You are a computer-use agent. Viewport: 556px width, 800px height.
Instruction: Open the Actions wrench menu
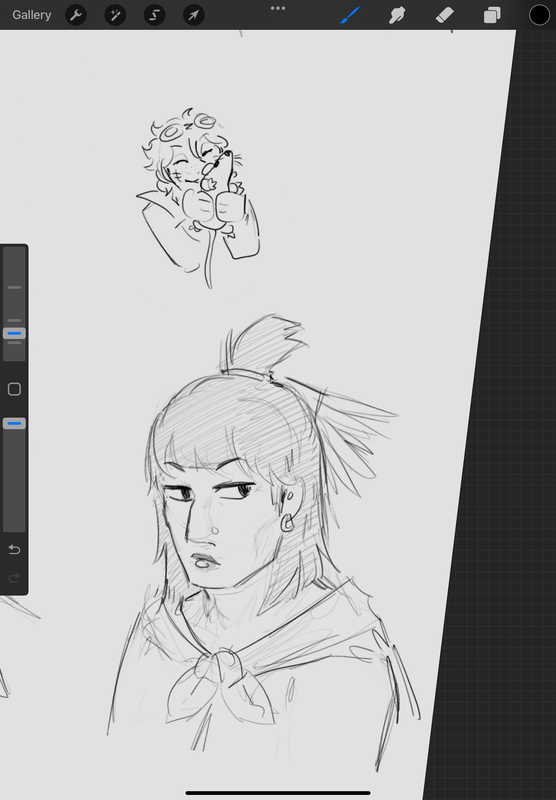tap(76, 15)
